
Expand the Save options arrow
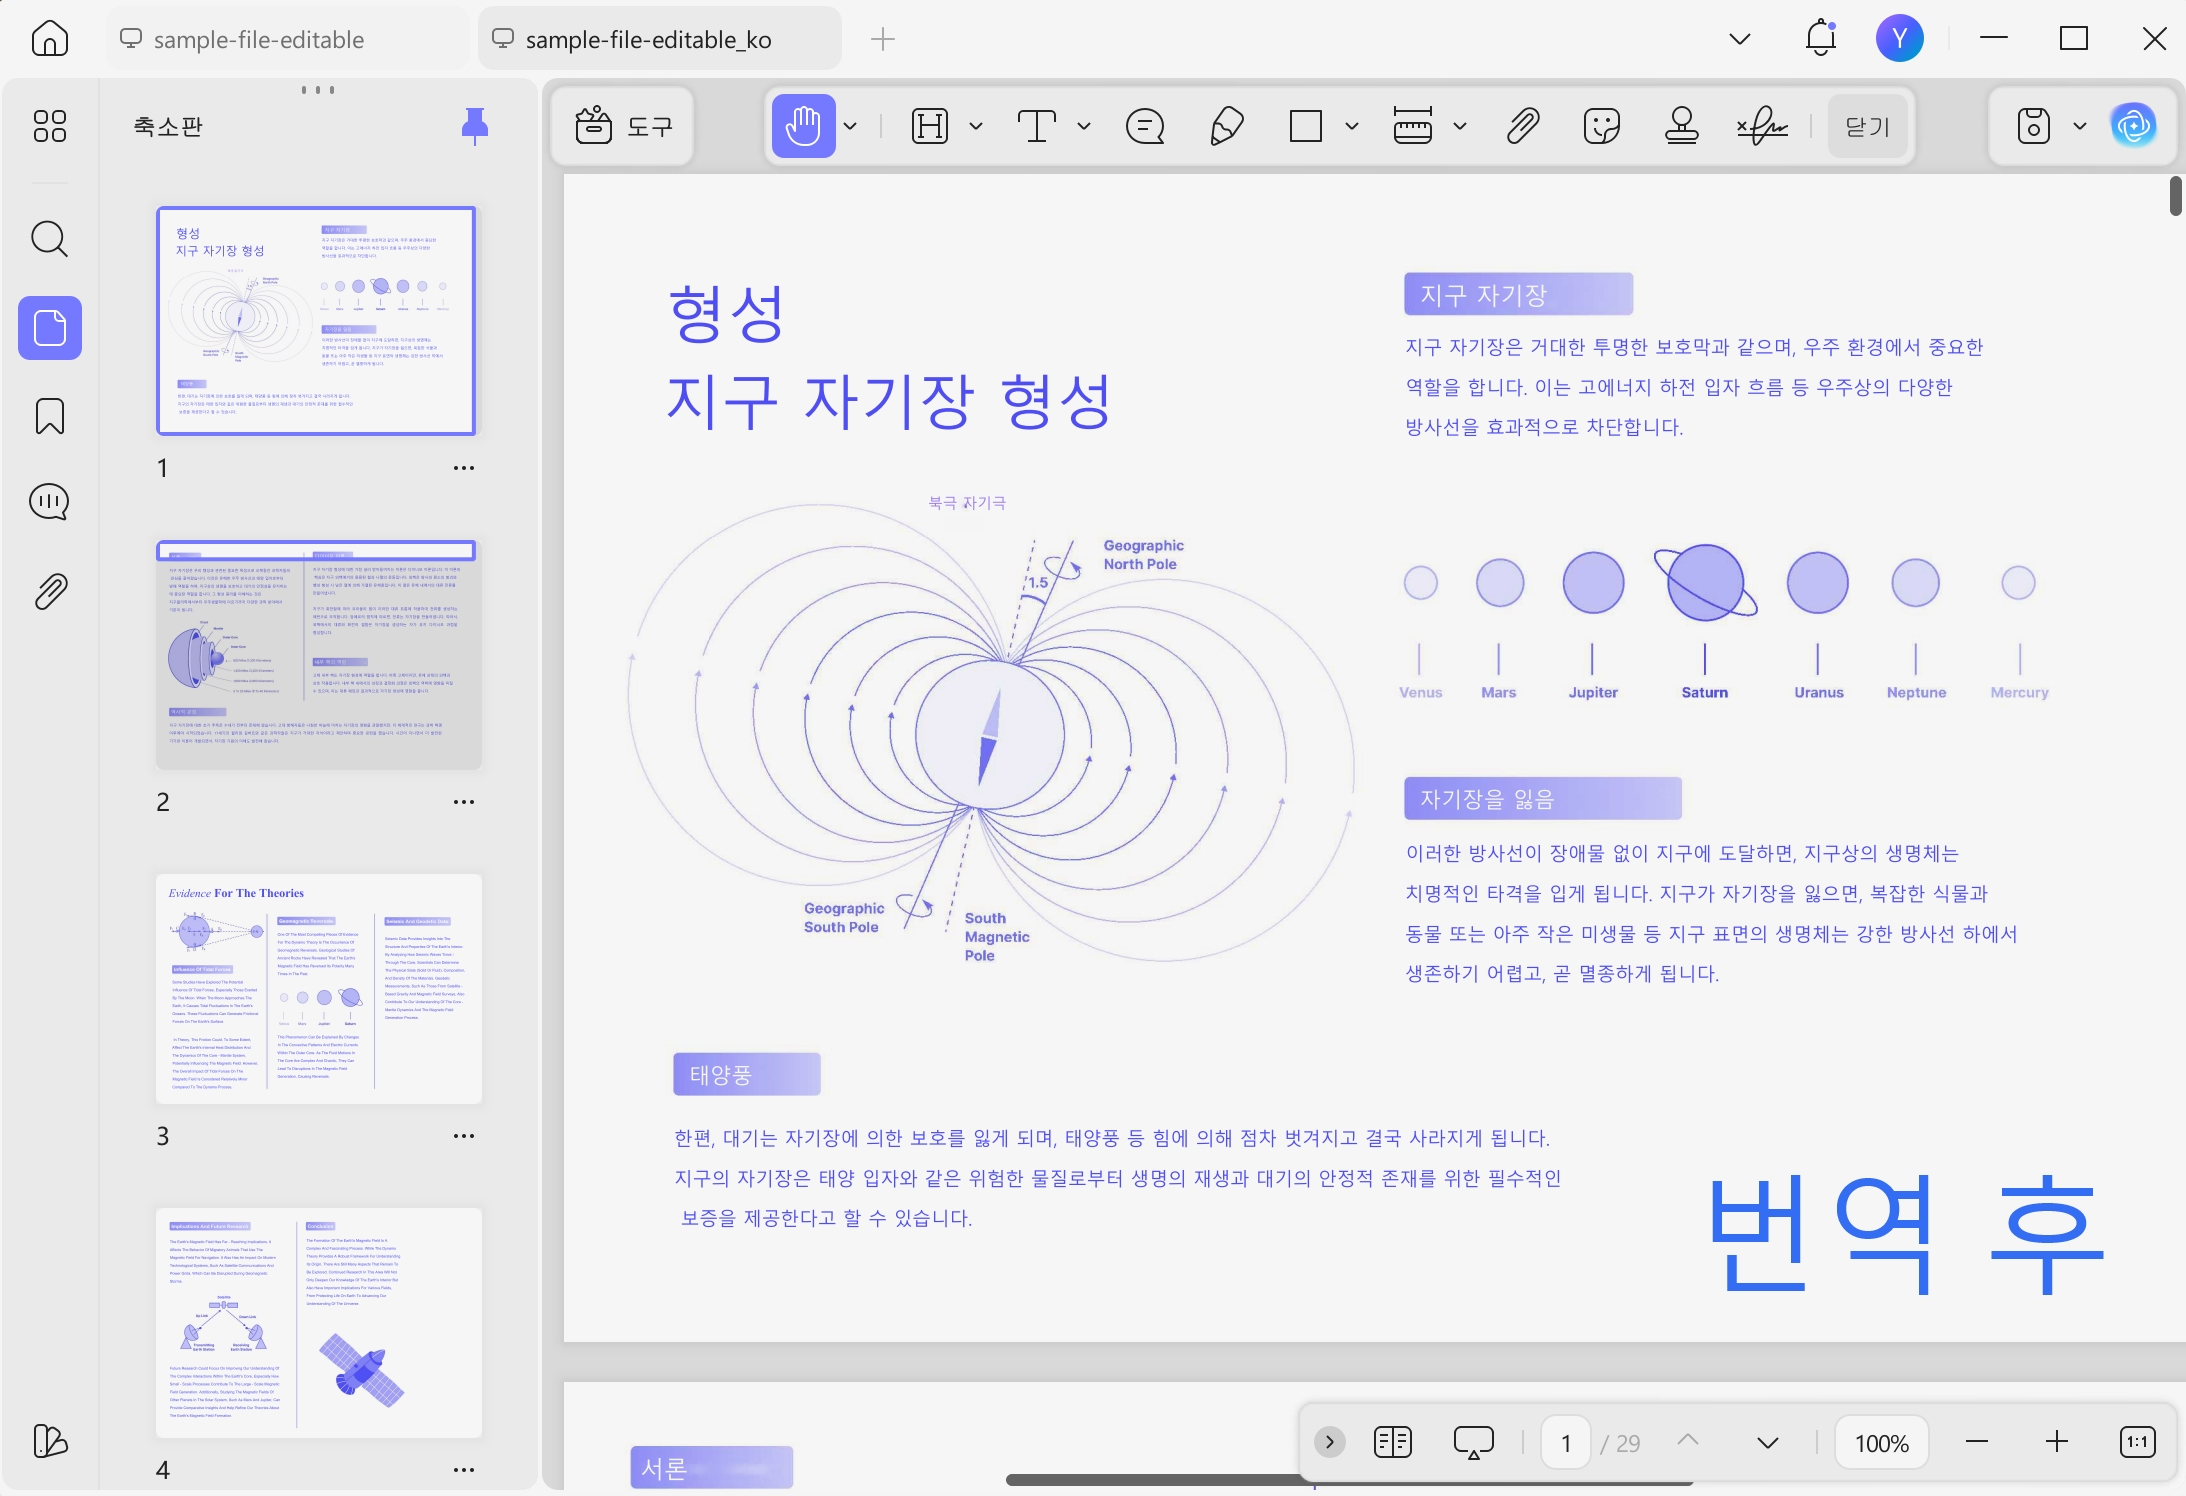pyautogui.click(x=2080, y=126)
